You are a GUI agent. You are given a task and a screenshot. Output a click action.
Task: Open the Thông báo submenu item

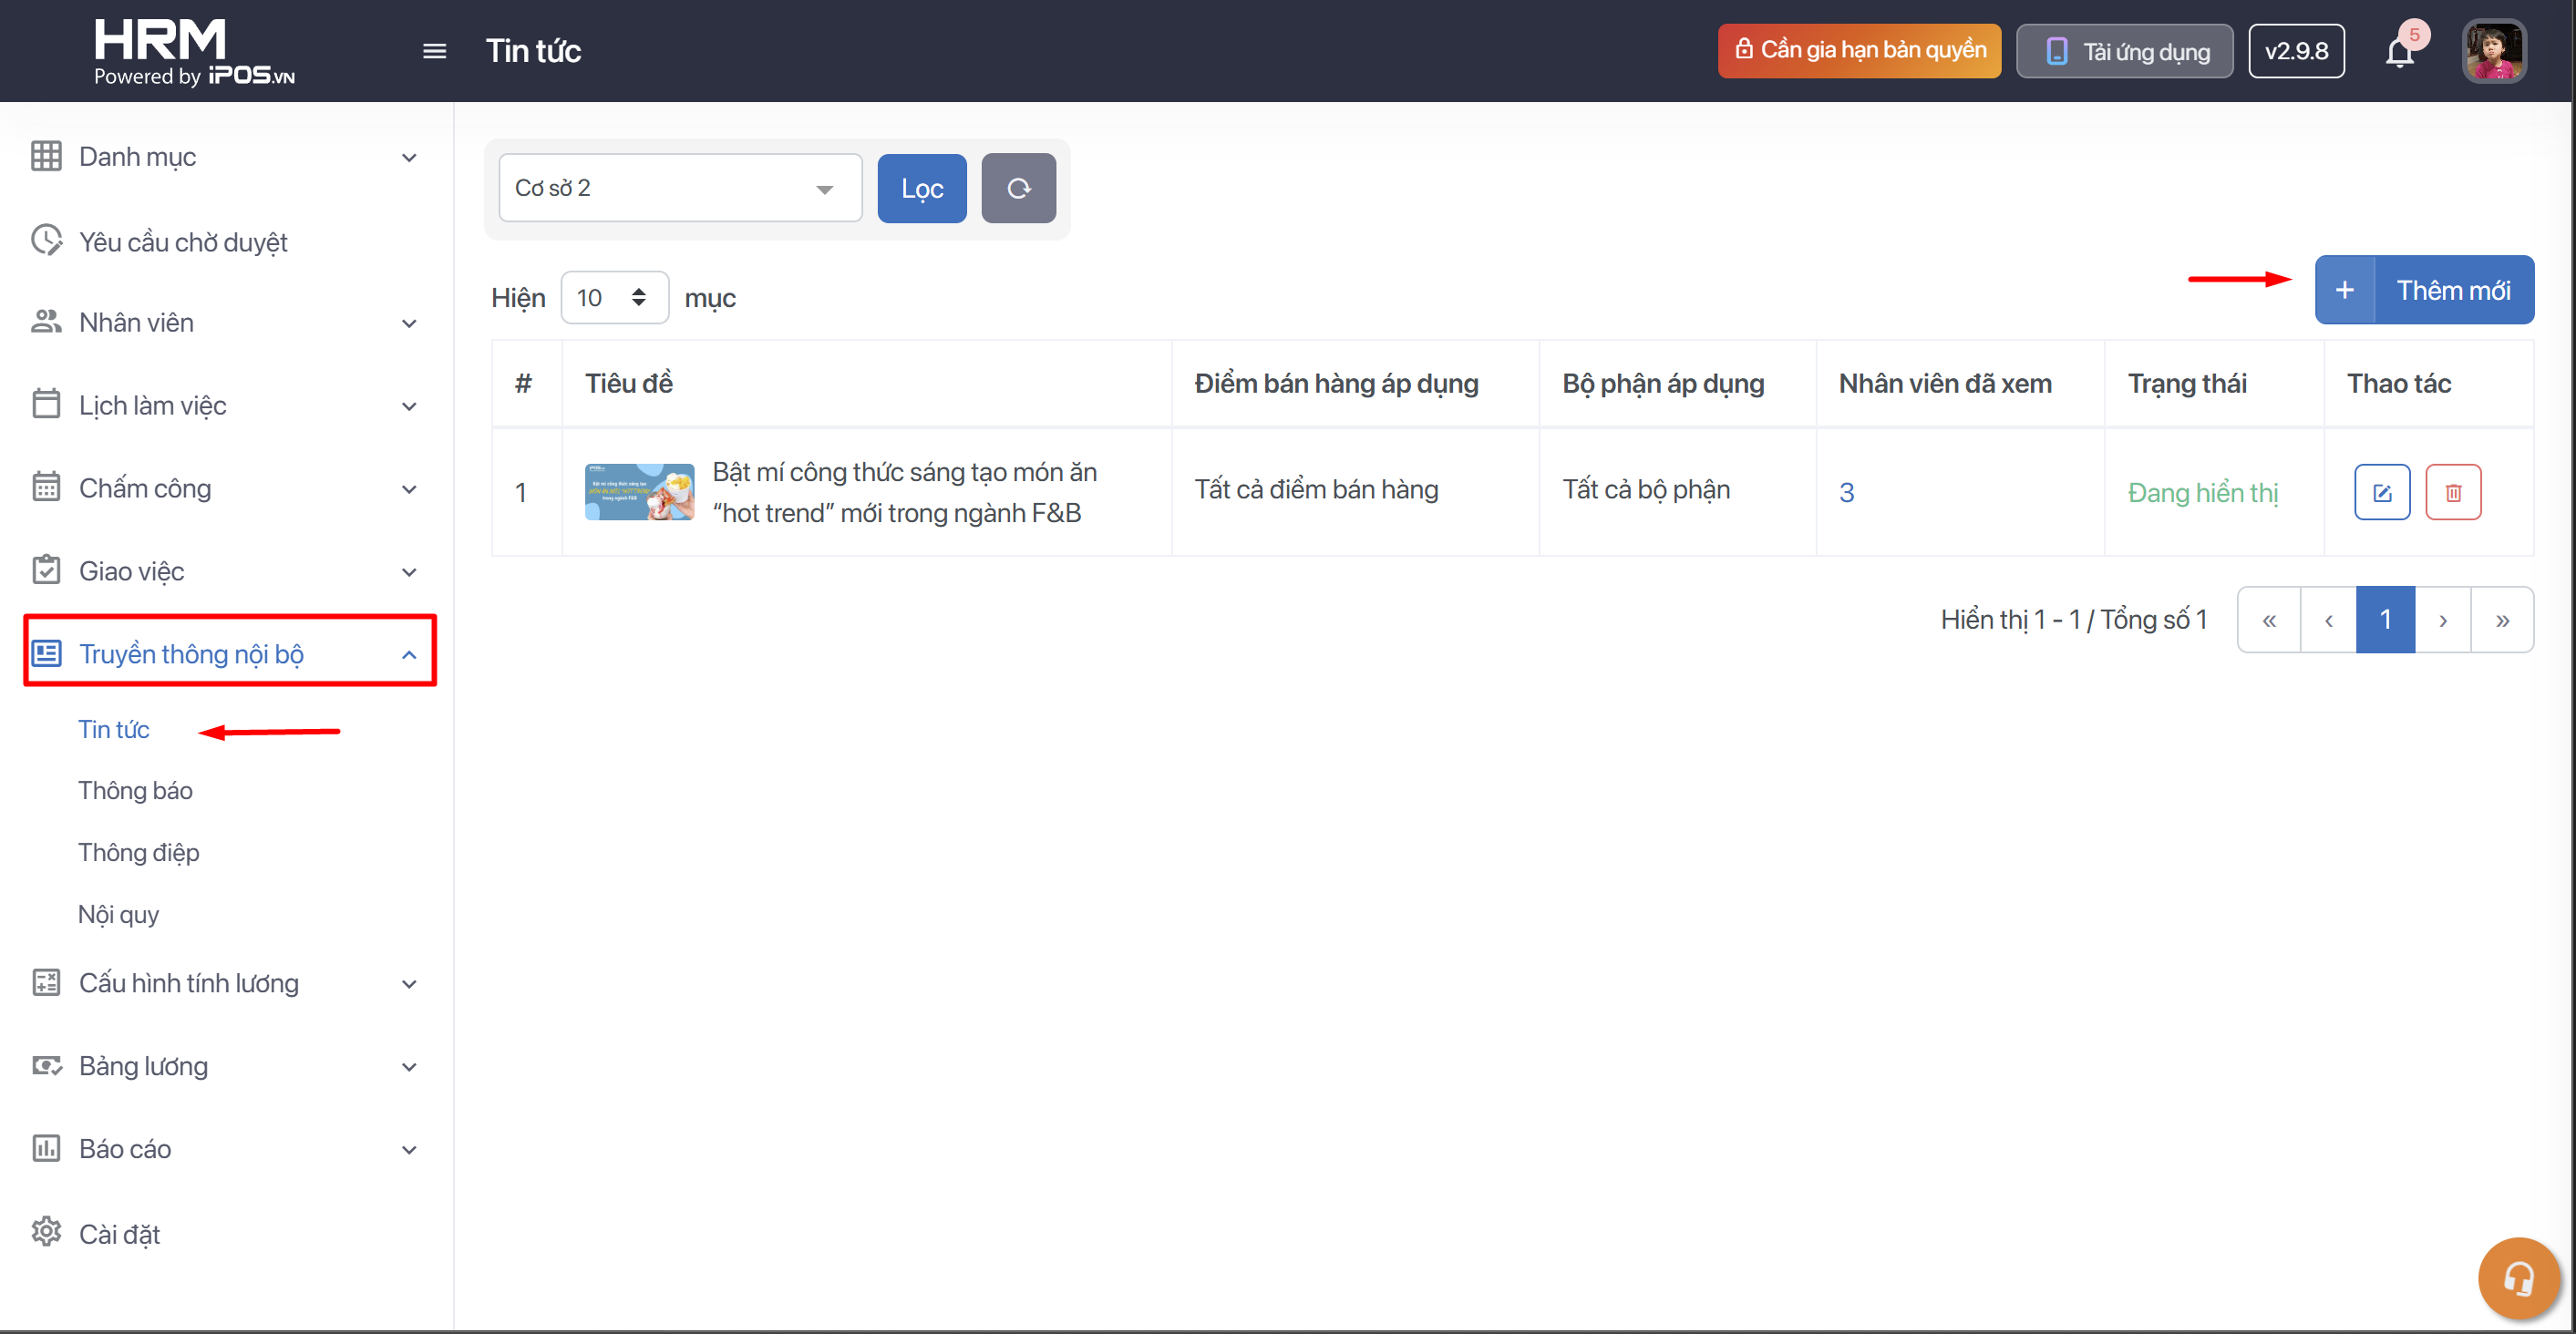(x=135, y=790)
